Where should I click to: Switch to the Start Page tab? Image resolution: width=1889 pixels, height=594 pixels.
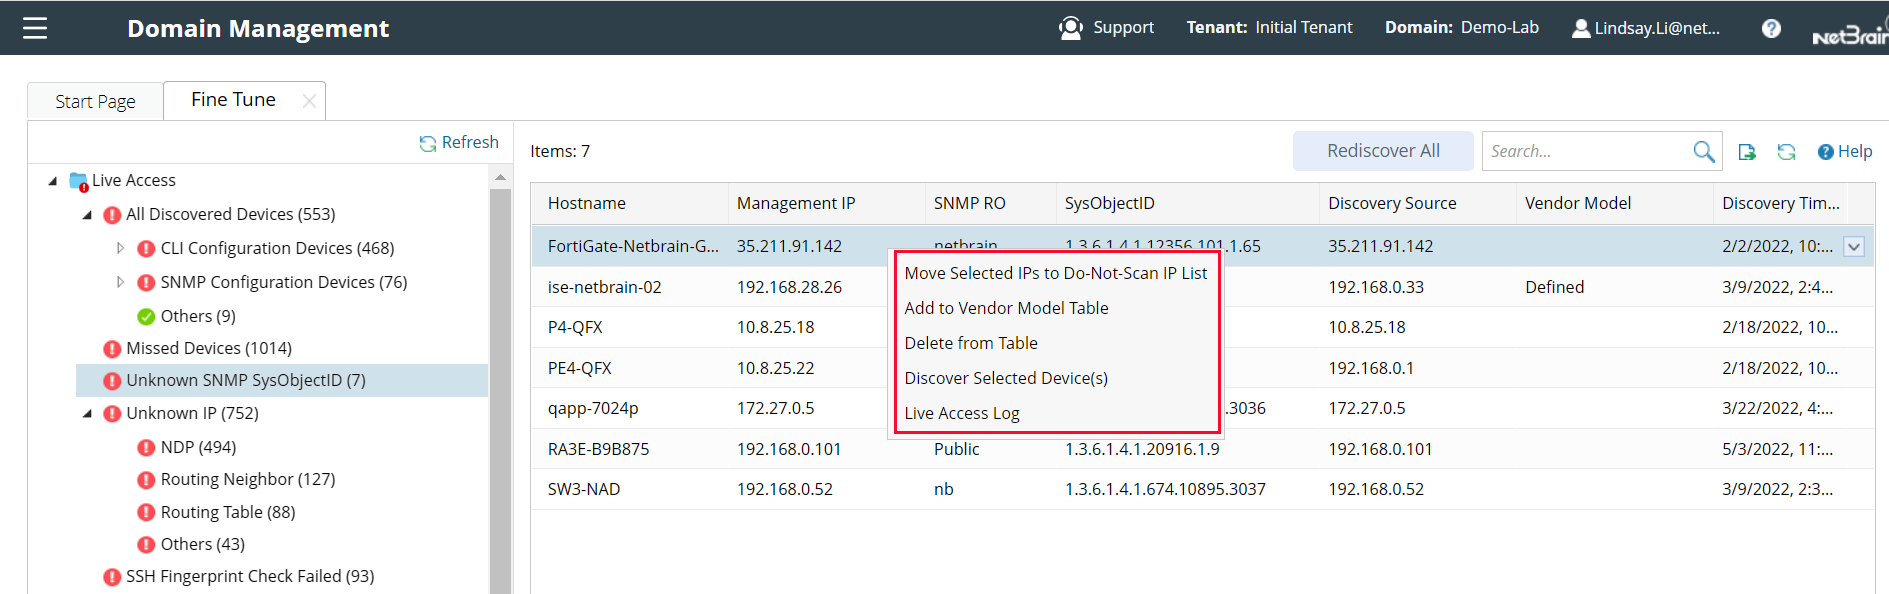click(x=95, y=101)
